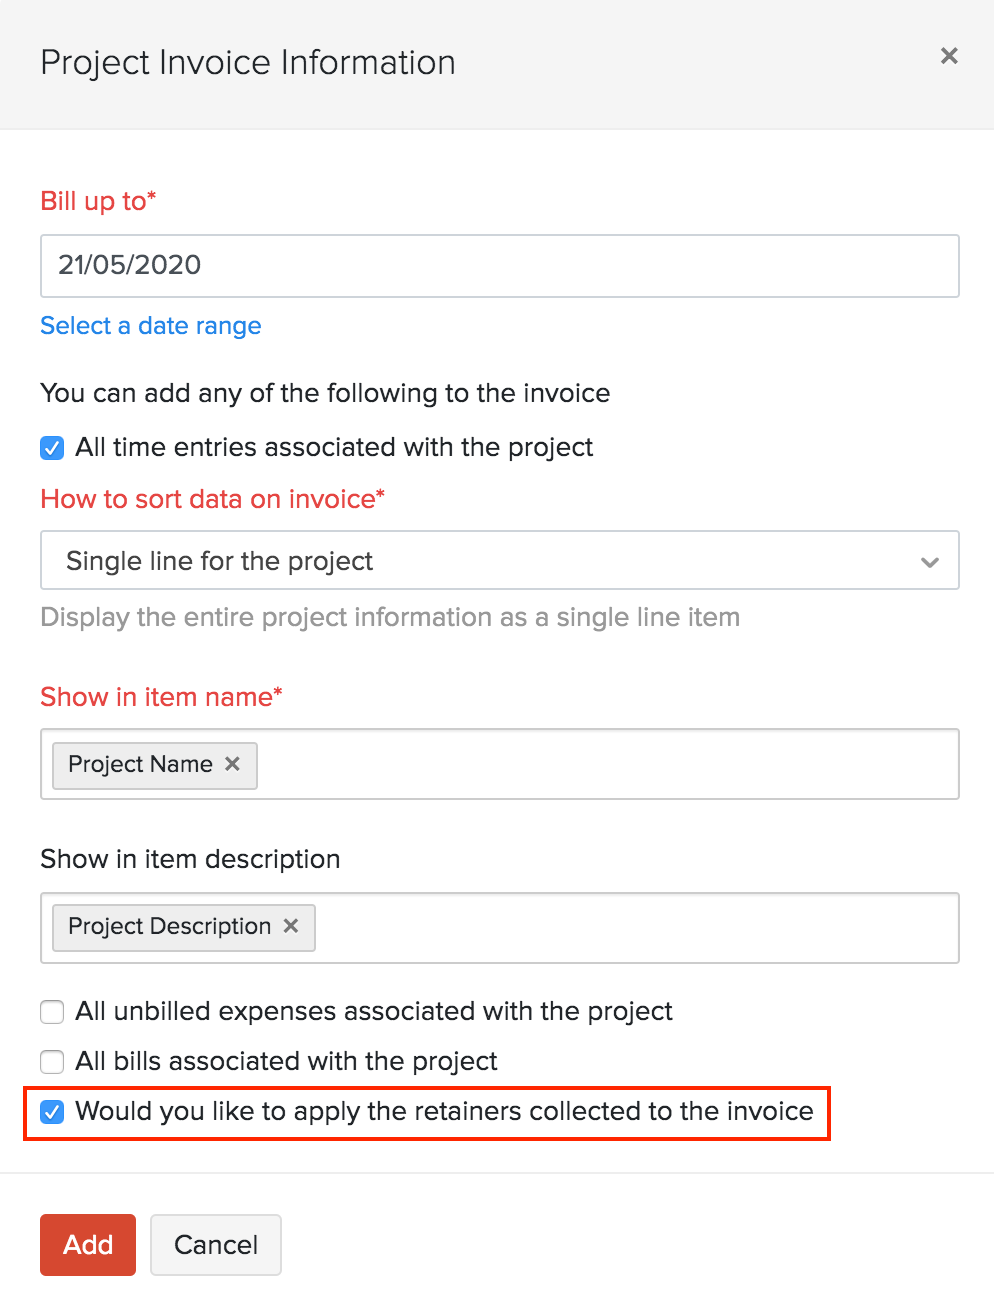
Task: Select a date range for billing
Action: click(x=150, y=326)
